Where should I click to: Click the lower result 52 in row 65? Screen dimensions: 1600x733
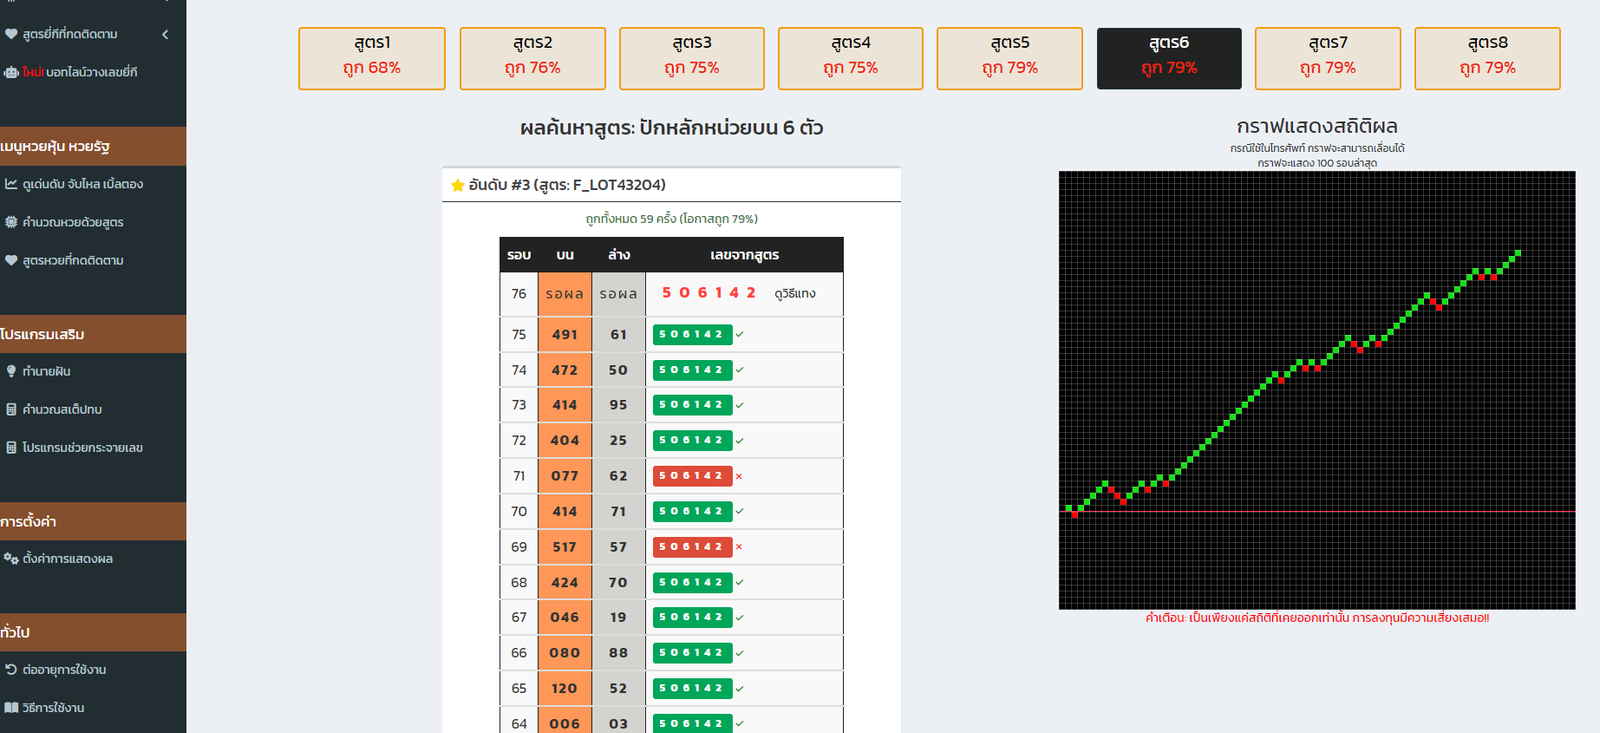[x=619, y=688]
